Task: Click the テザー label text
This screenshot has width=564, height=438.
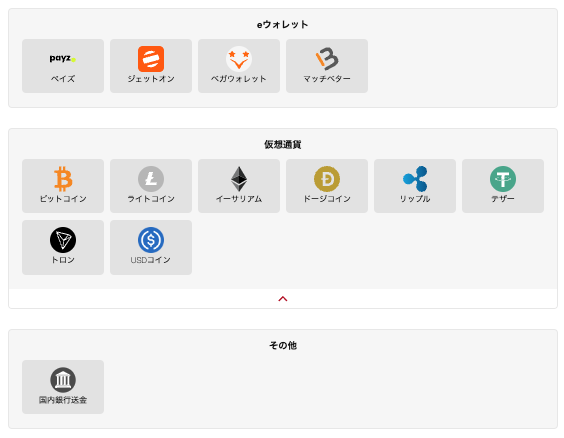Action: tap(502, 199)
